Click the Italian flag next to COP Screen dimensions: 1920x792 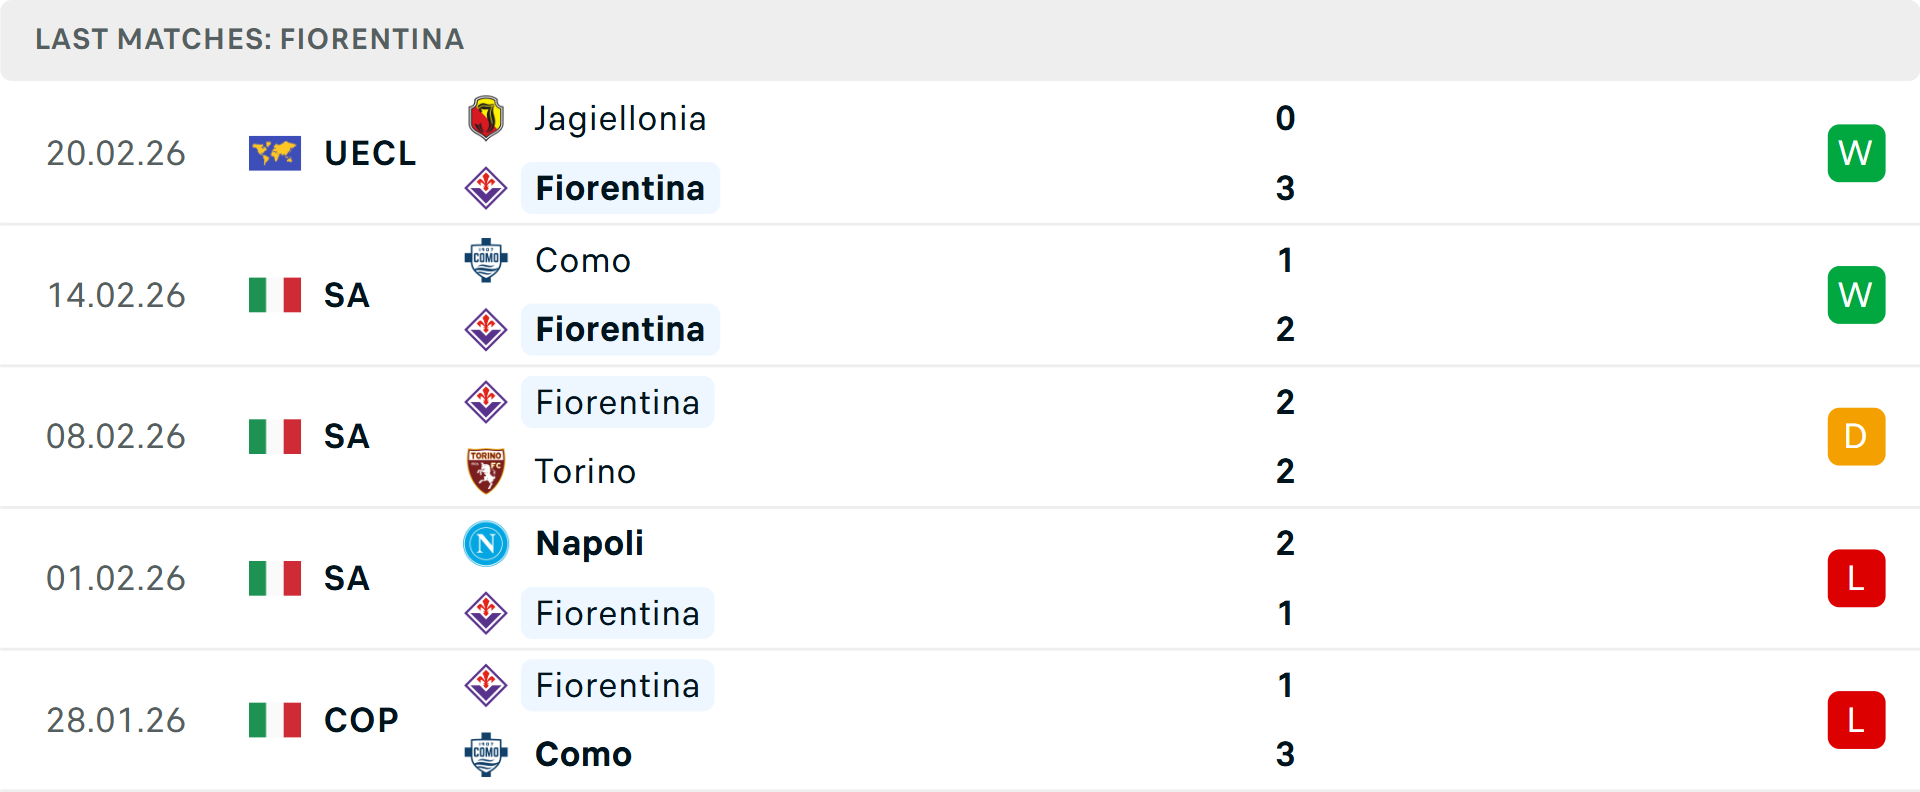(274, 719)
